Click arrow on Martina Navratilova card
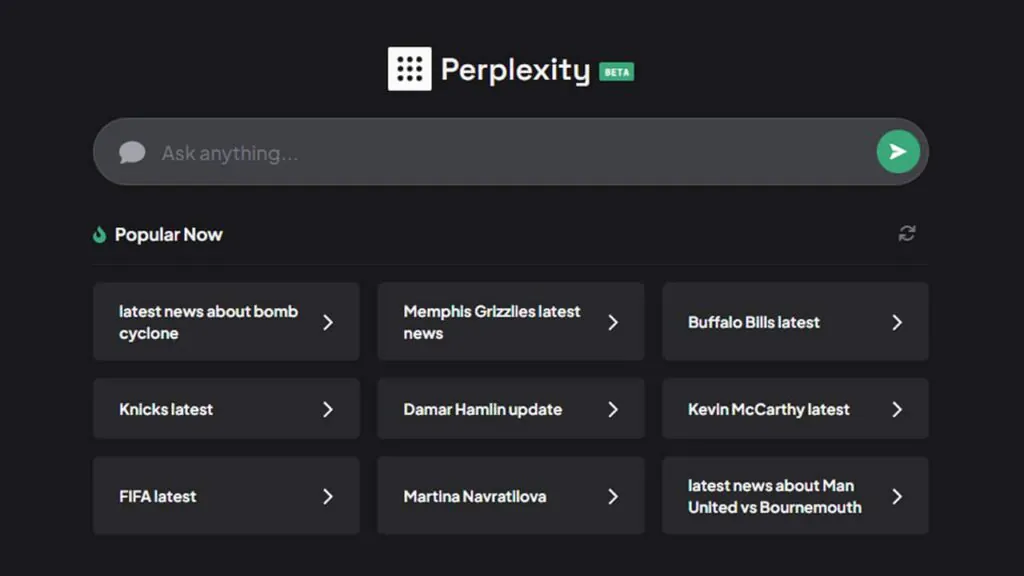 [613, 496]
